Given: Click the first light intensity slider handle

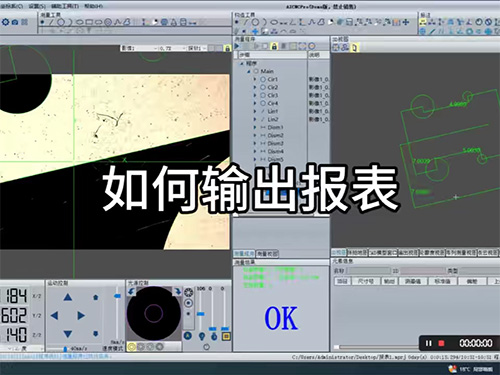Looking at the screenshot, I should click(201, 314).
